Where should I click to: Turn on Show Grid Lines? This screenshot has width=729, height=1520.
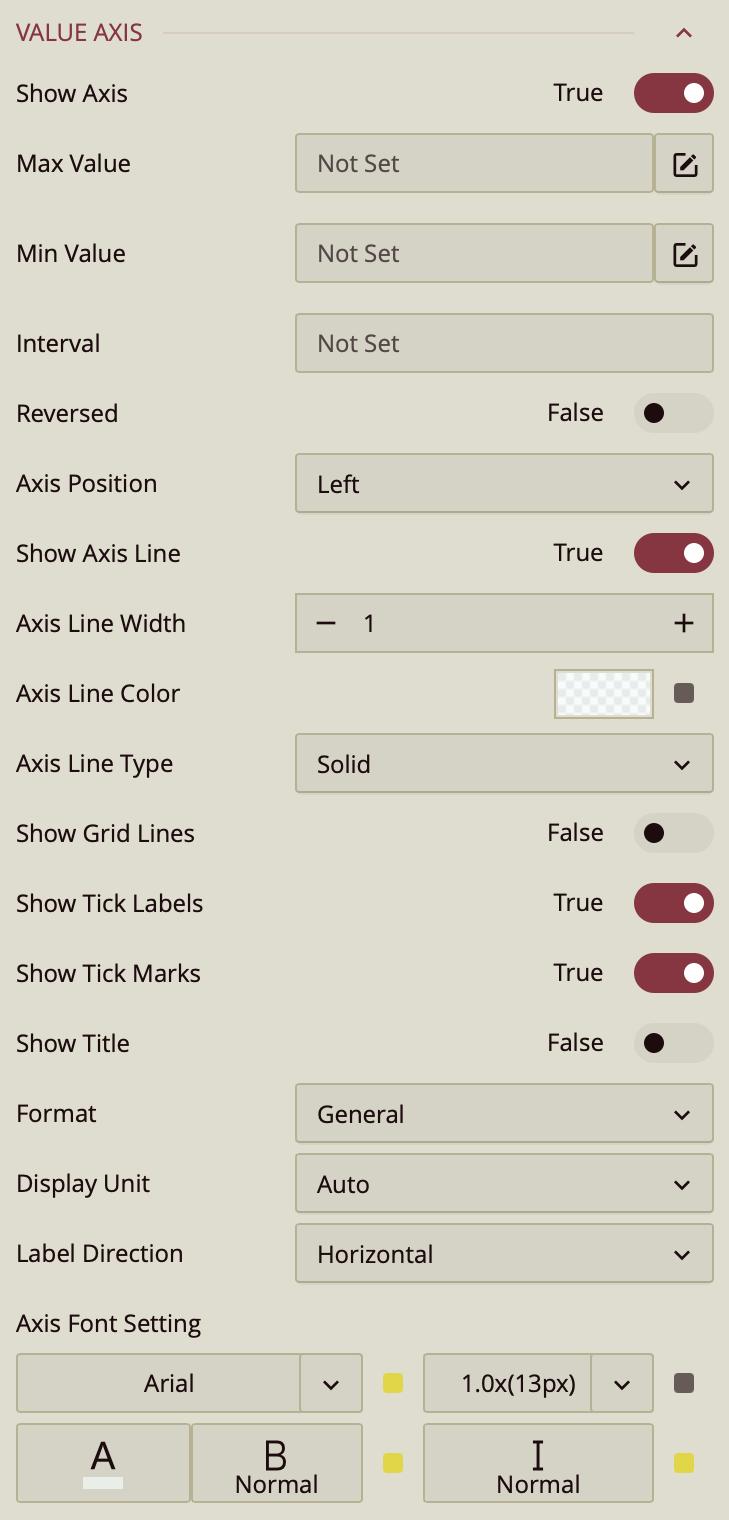tap(673, 833)
